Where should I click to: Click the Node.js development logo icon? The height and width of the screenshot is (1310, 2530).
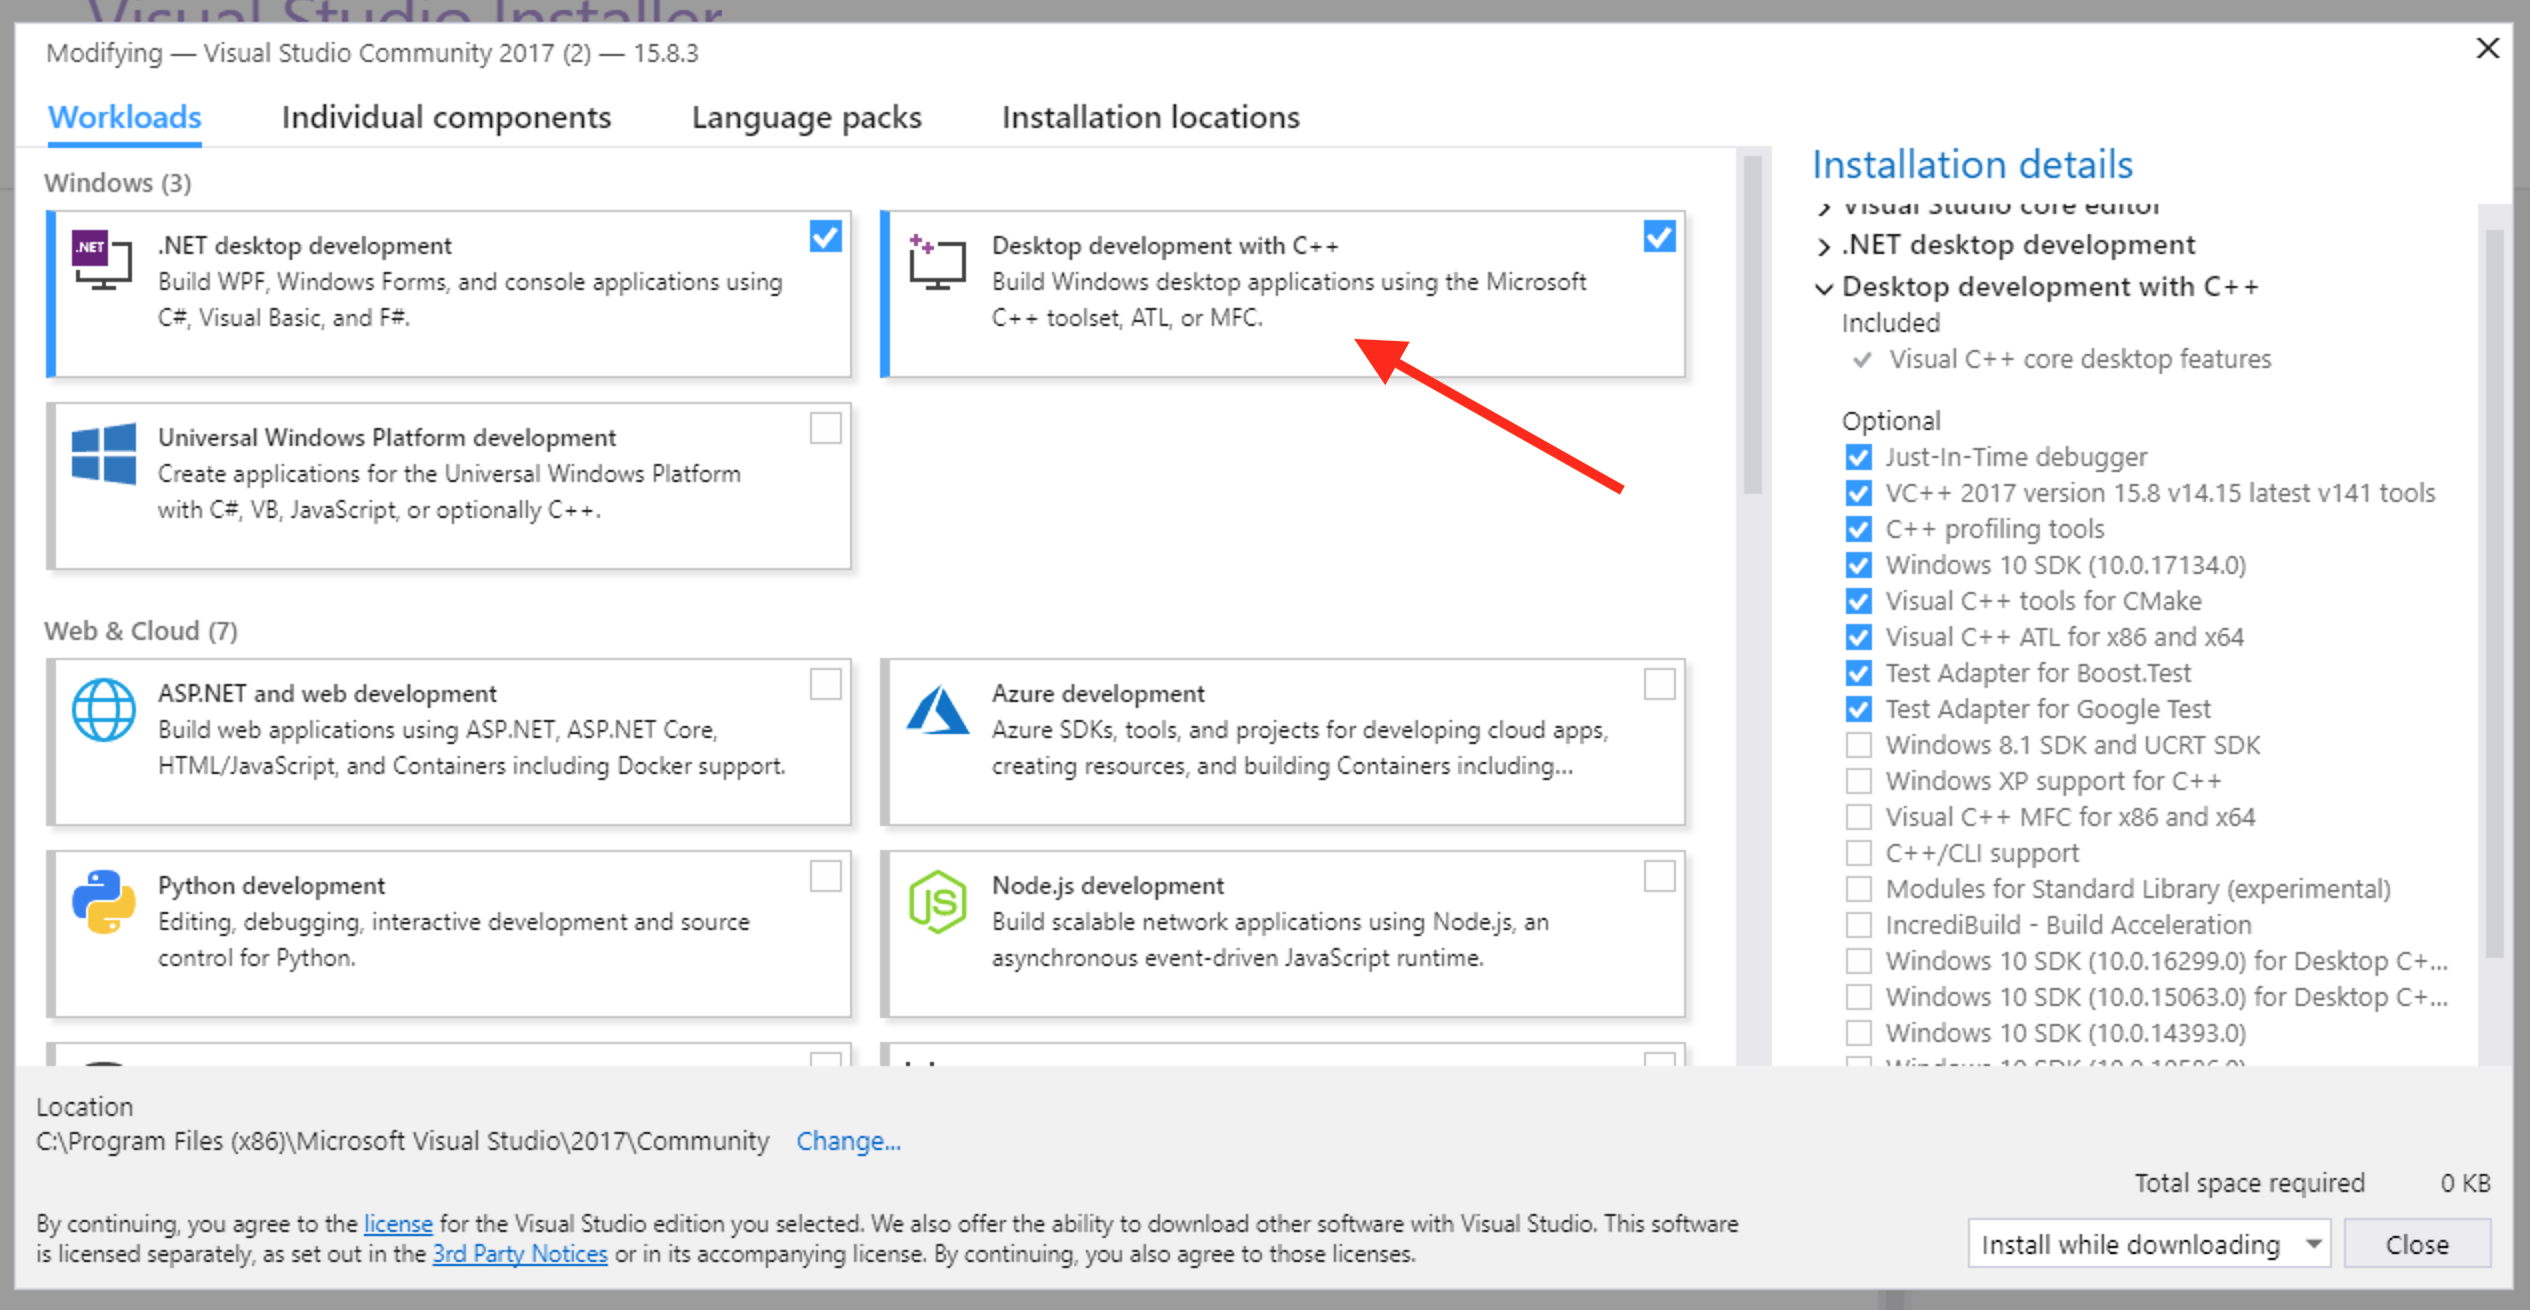(937, 901)
